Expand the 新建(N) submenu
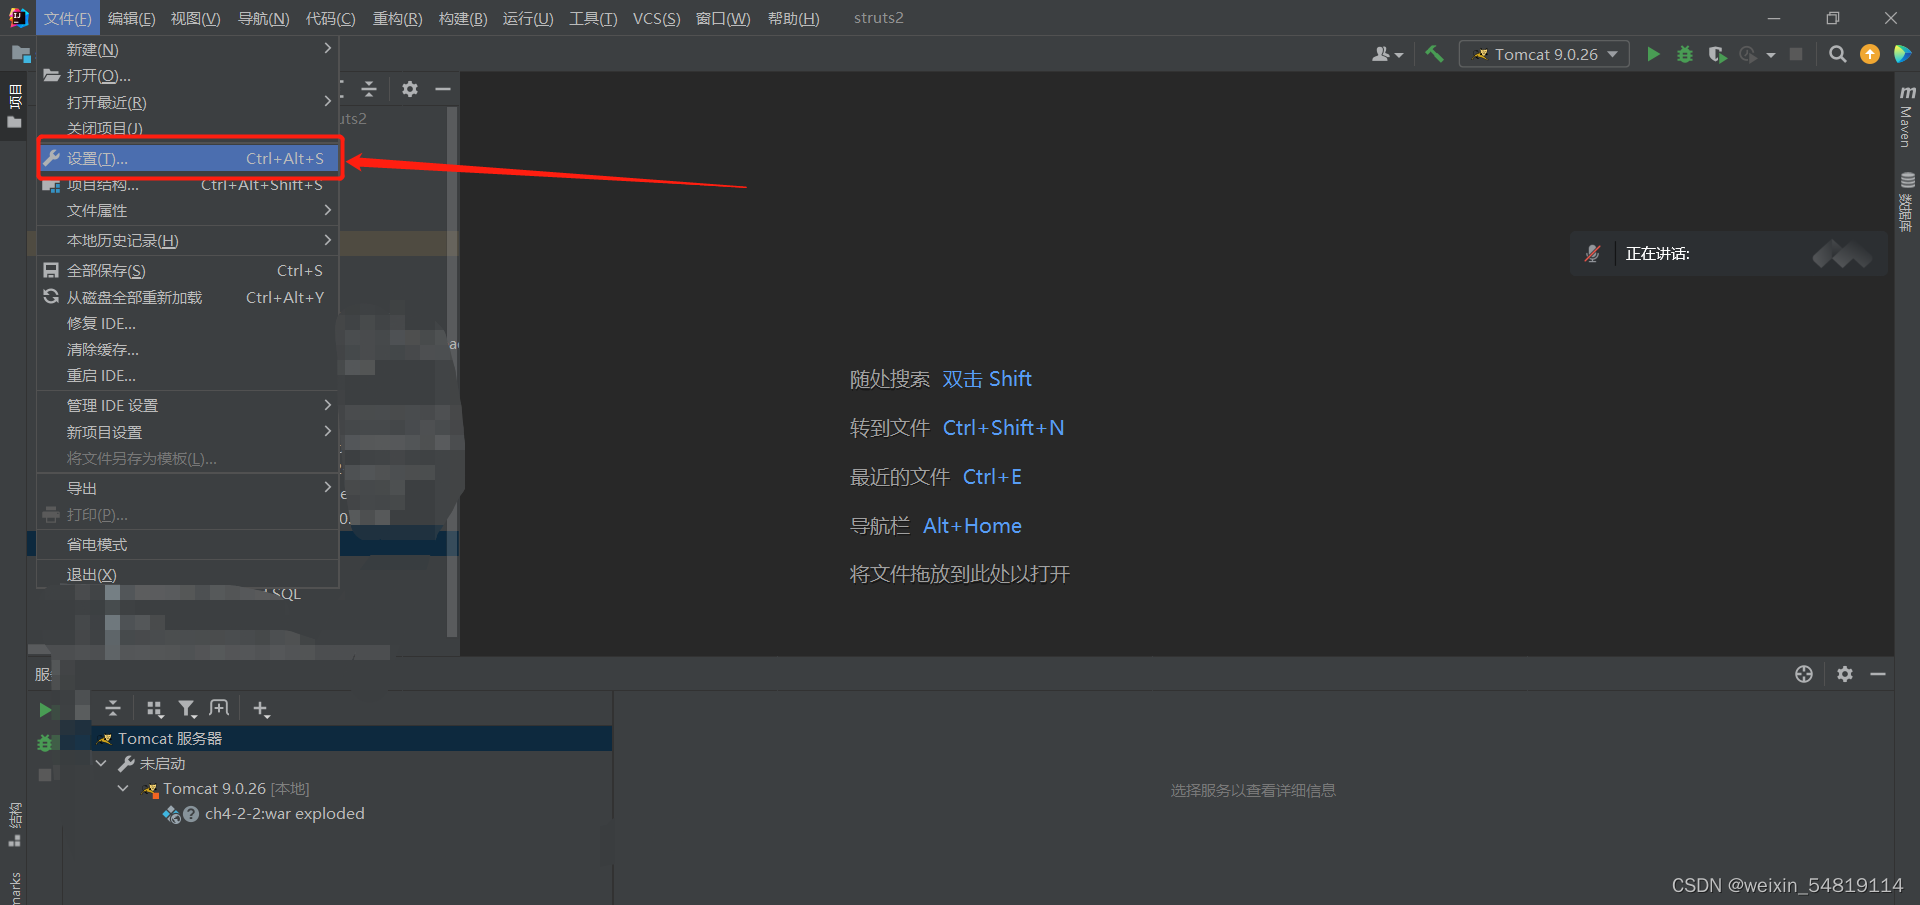Viewport: 1920px width, 905px height. (188, 49)
